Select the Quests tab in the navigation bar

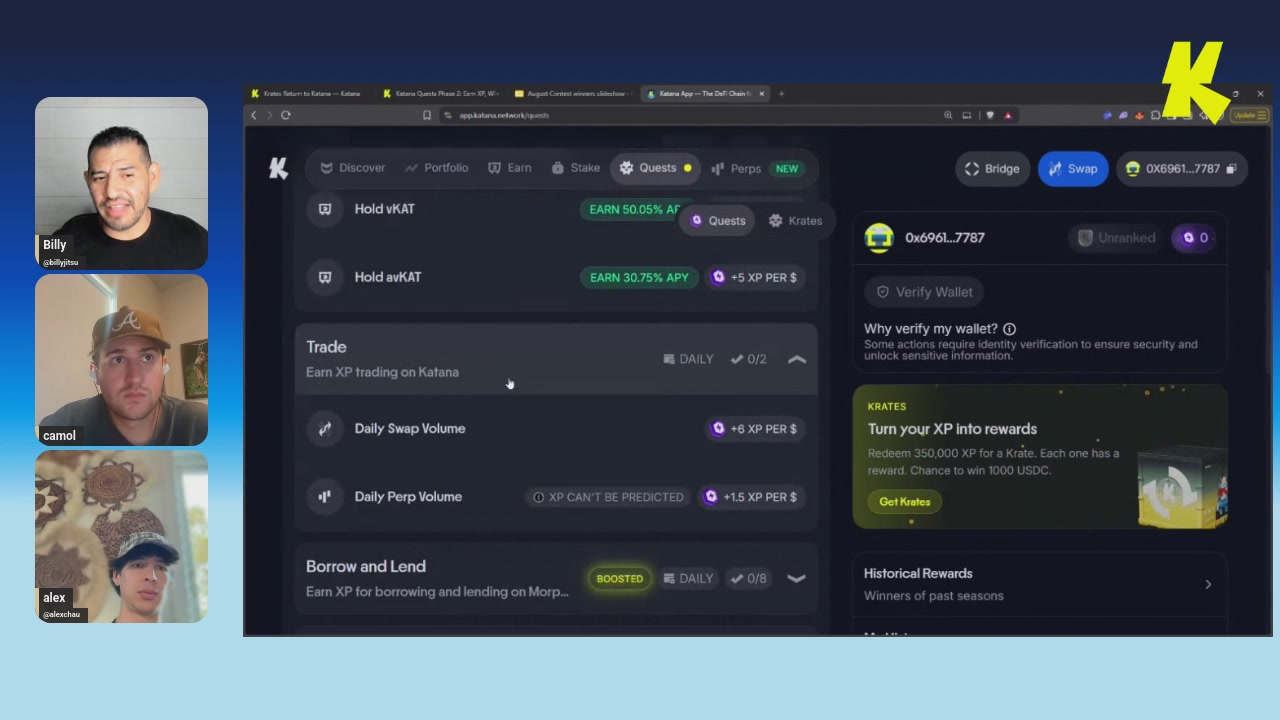click(655, 168)
